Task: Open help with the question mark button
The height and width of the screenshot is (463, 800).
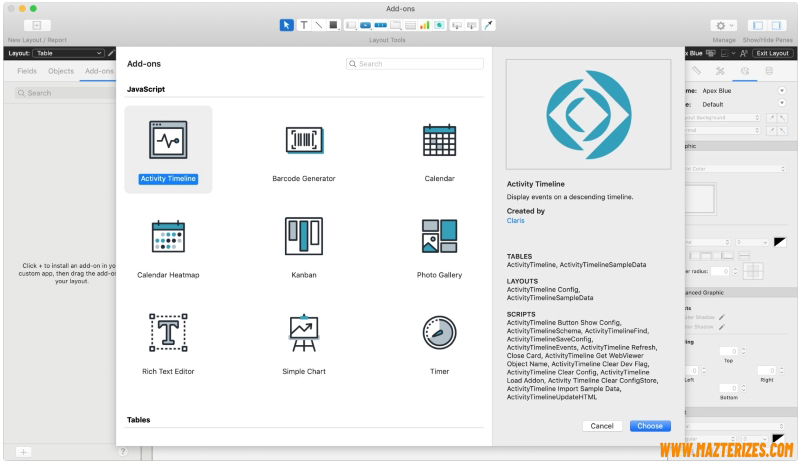Action: [x=122, y=451]
